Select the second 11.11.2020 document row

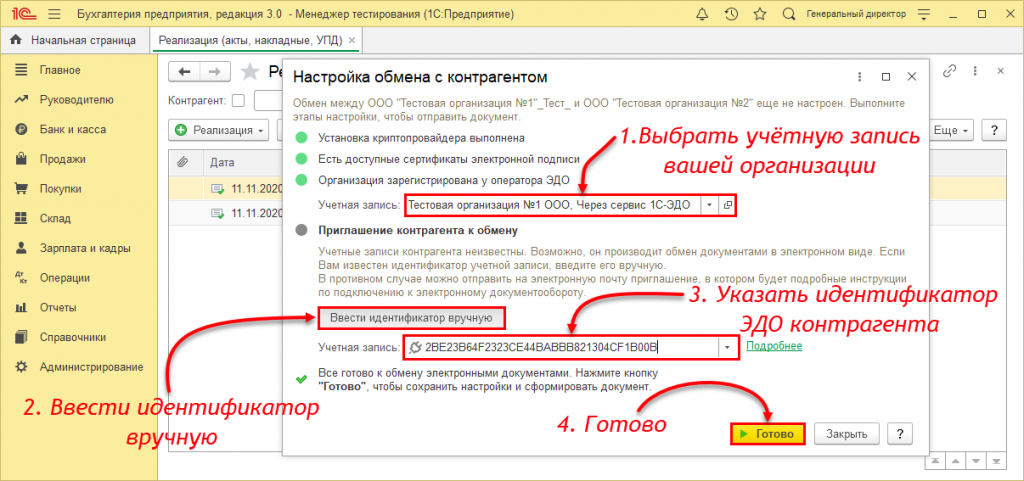click(226, 213)
